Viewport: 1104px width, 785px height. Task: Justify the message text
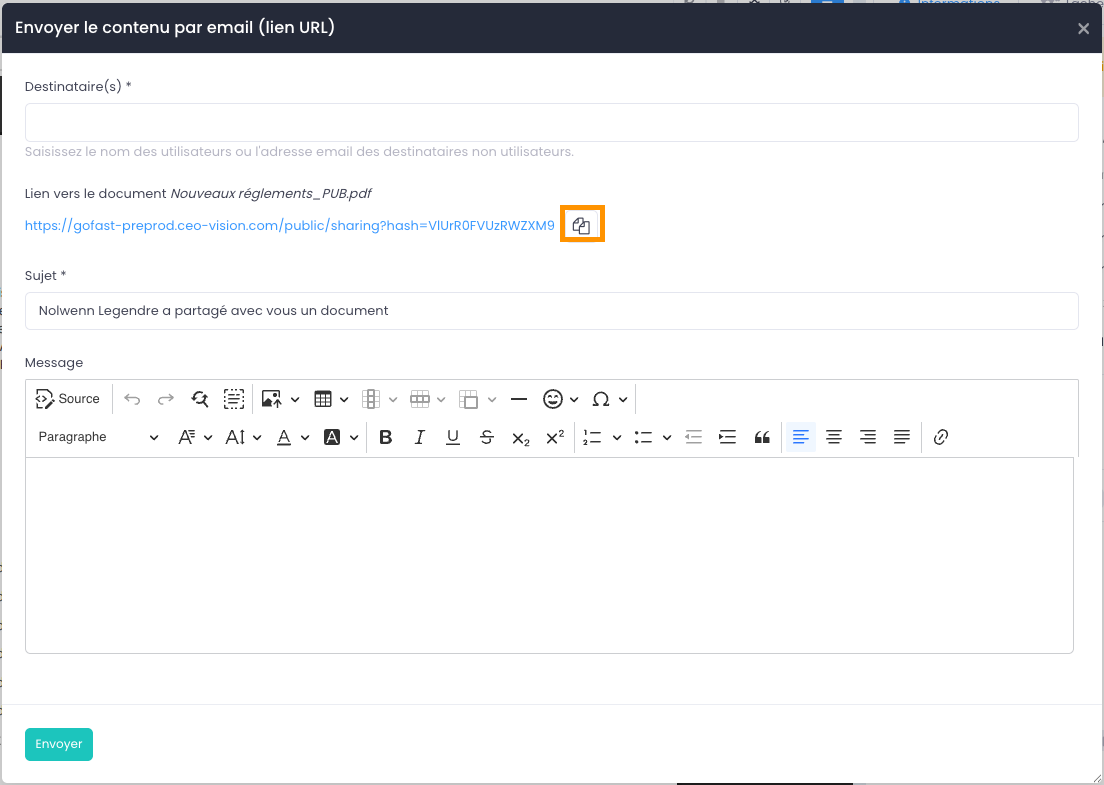point(902,437)
